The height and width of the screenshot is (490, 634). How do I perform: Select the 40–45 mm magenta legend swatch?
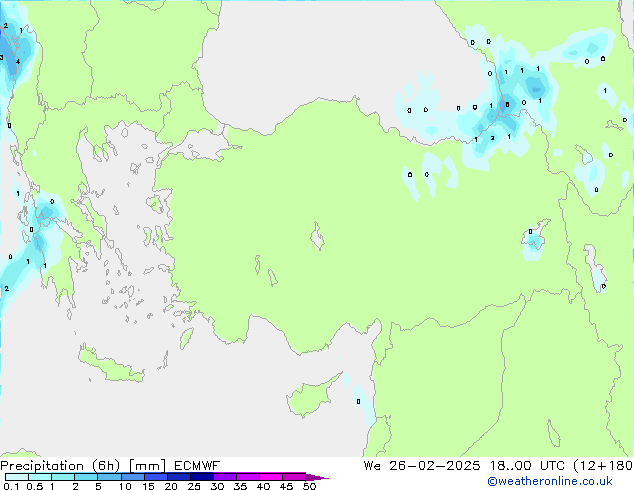(271, 477)
